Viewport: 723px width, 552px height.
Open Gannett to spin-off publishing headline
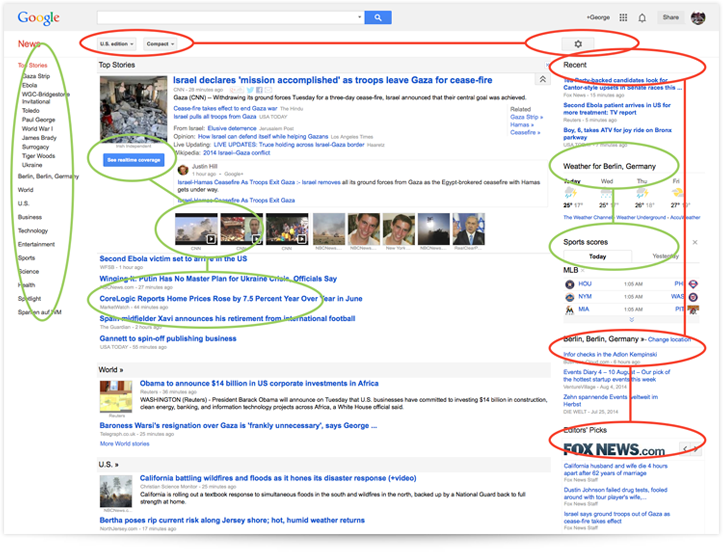(x=168, y=338)
